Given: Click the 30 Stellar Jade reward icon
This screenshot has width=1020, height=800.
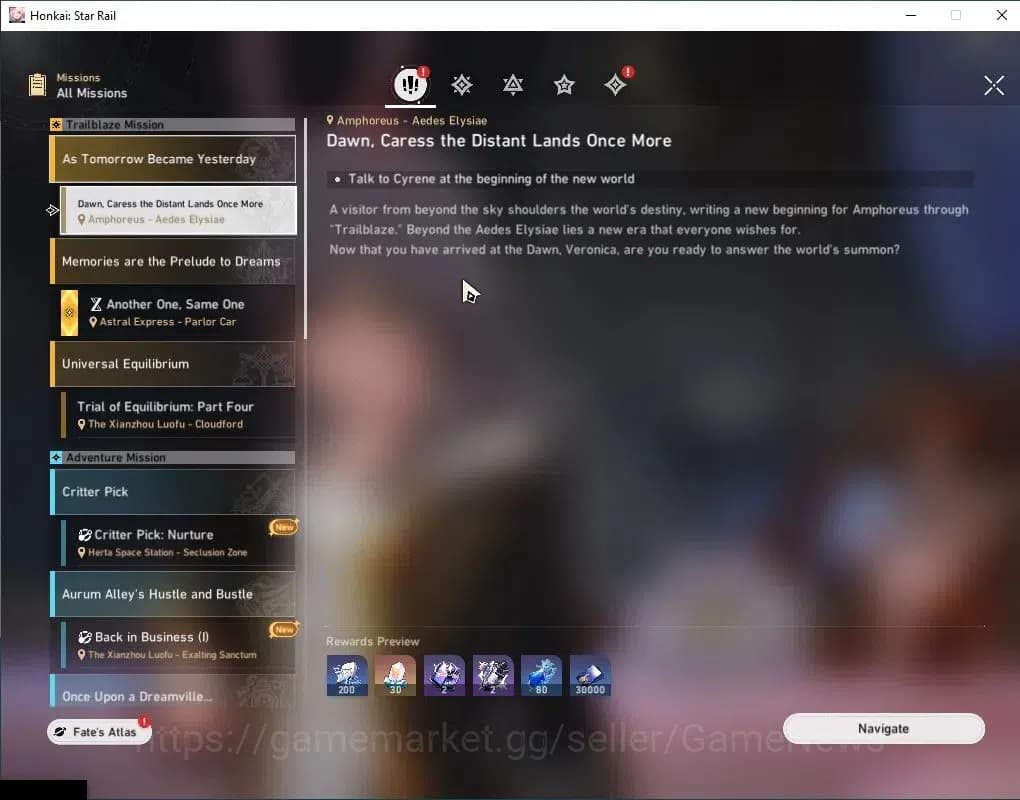Looking at the screenshot, I should (396, 675).
